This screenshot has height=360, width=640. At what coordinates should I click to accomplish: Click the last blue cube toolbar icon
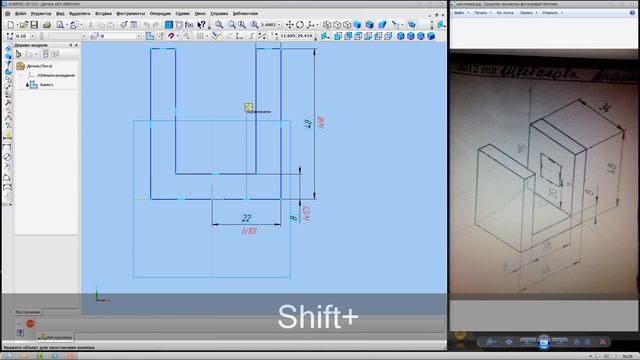(x=431, y=36)
